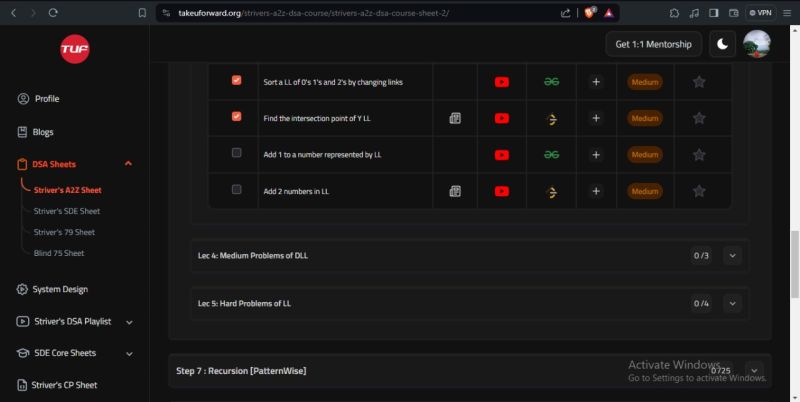Select Striver's A2Z Sheet in sidebar
The height and width of the screenshot is (402, 800).
[67, 190]
